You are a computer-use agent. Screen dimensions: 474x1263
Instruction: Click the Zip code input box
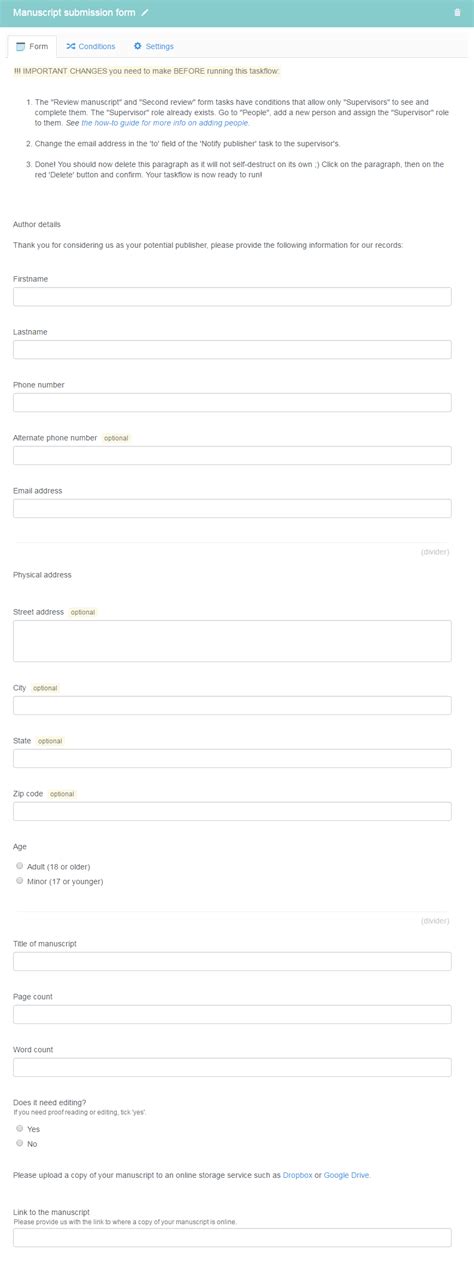point(232,811)
